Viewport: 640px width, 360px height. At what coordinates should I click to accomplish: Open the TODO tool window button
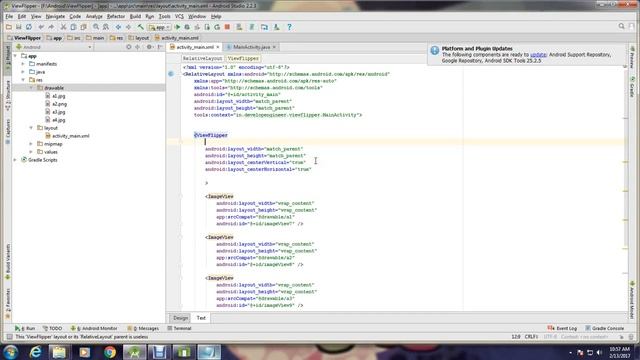53,328
